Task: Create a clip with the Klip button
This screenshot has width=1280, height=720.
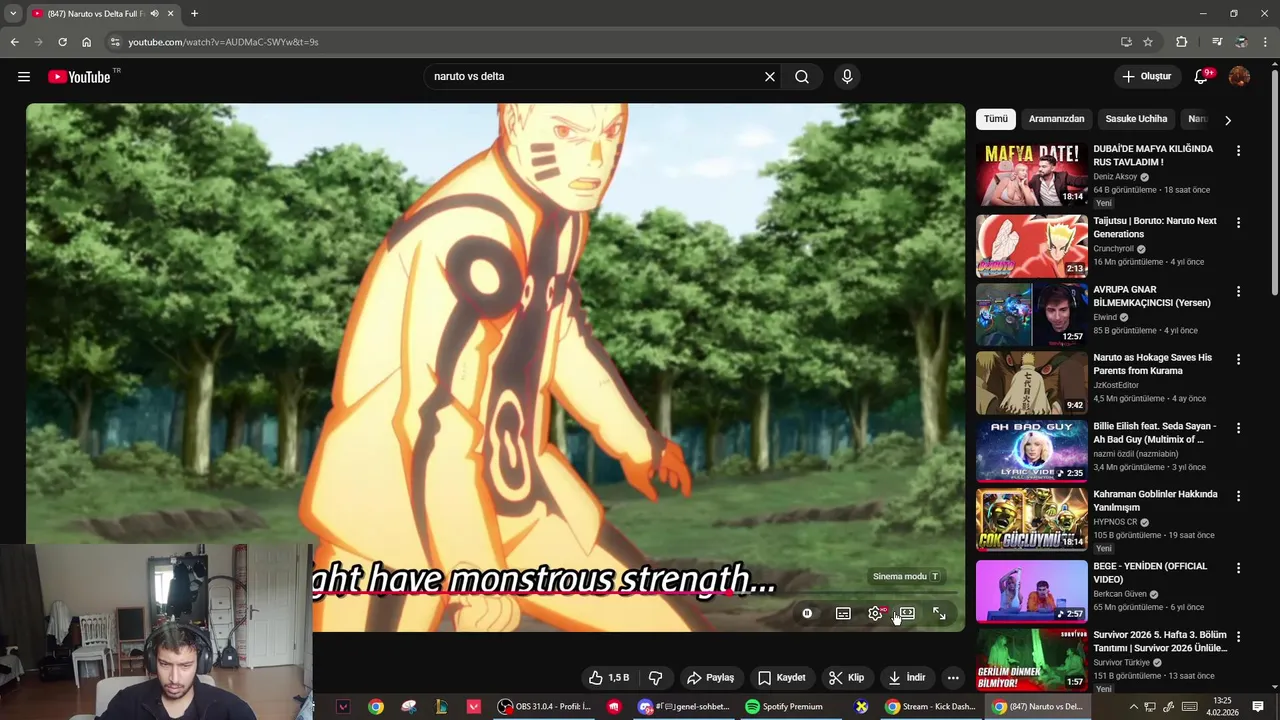Action: click(x=847, y=678)
